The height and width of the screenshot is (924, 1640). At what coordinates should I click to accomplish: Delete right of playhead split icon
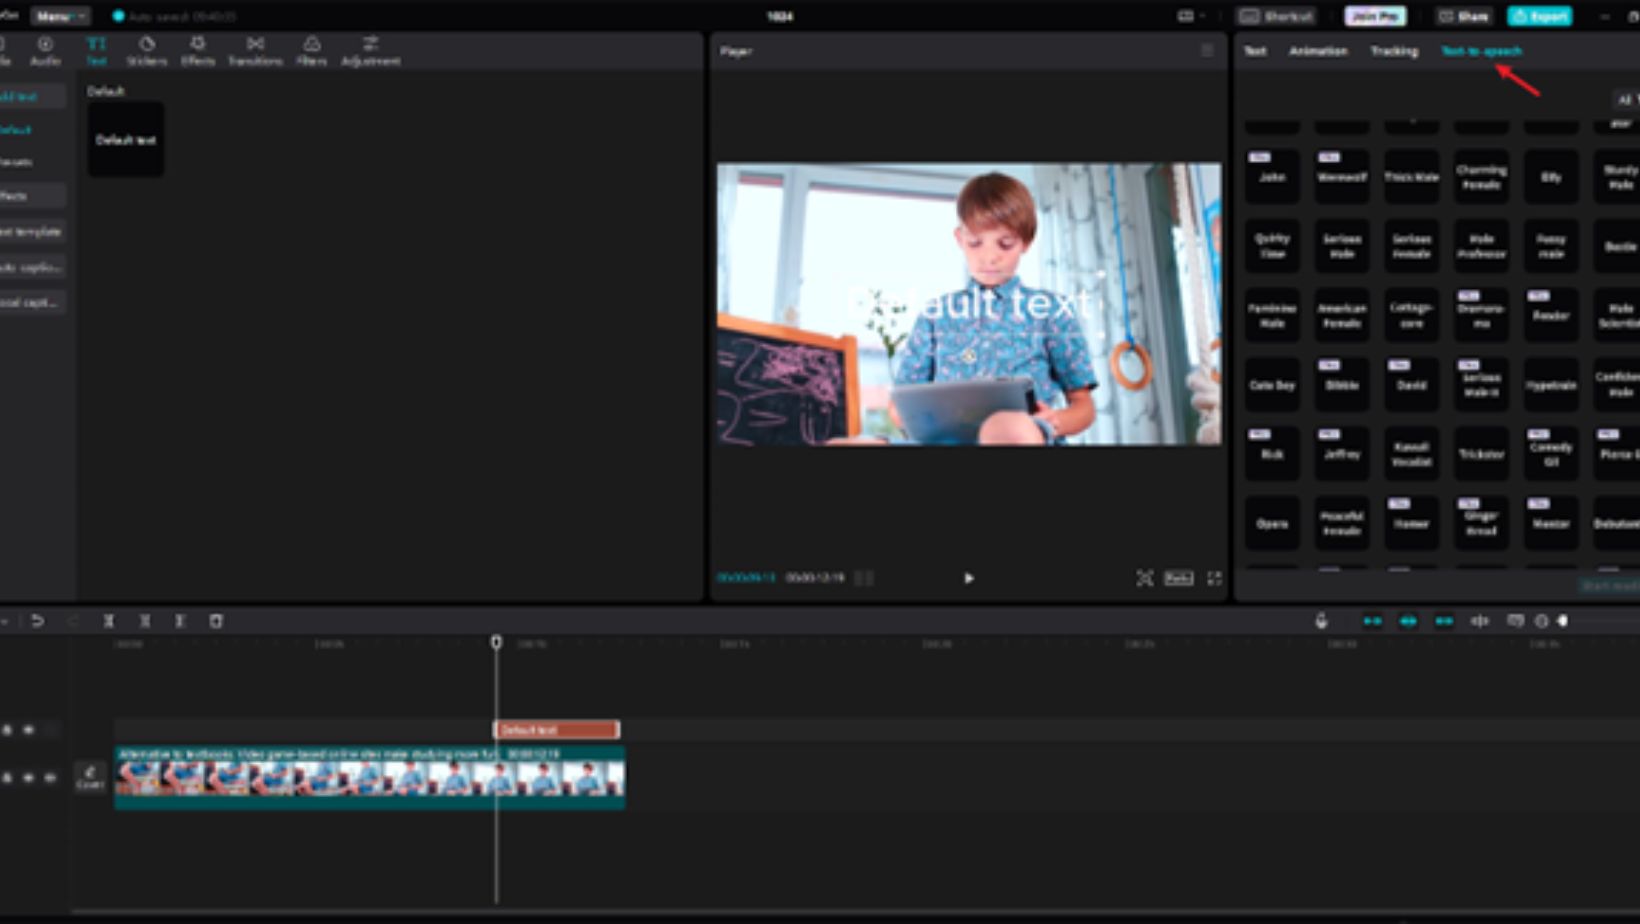(x=180, y=621)
